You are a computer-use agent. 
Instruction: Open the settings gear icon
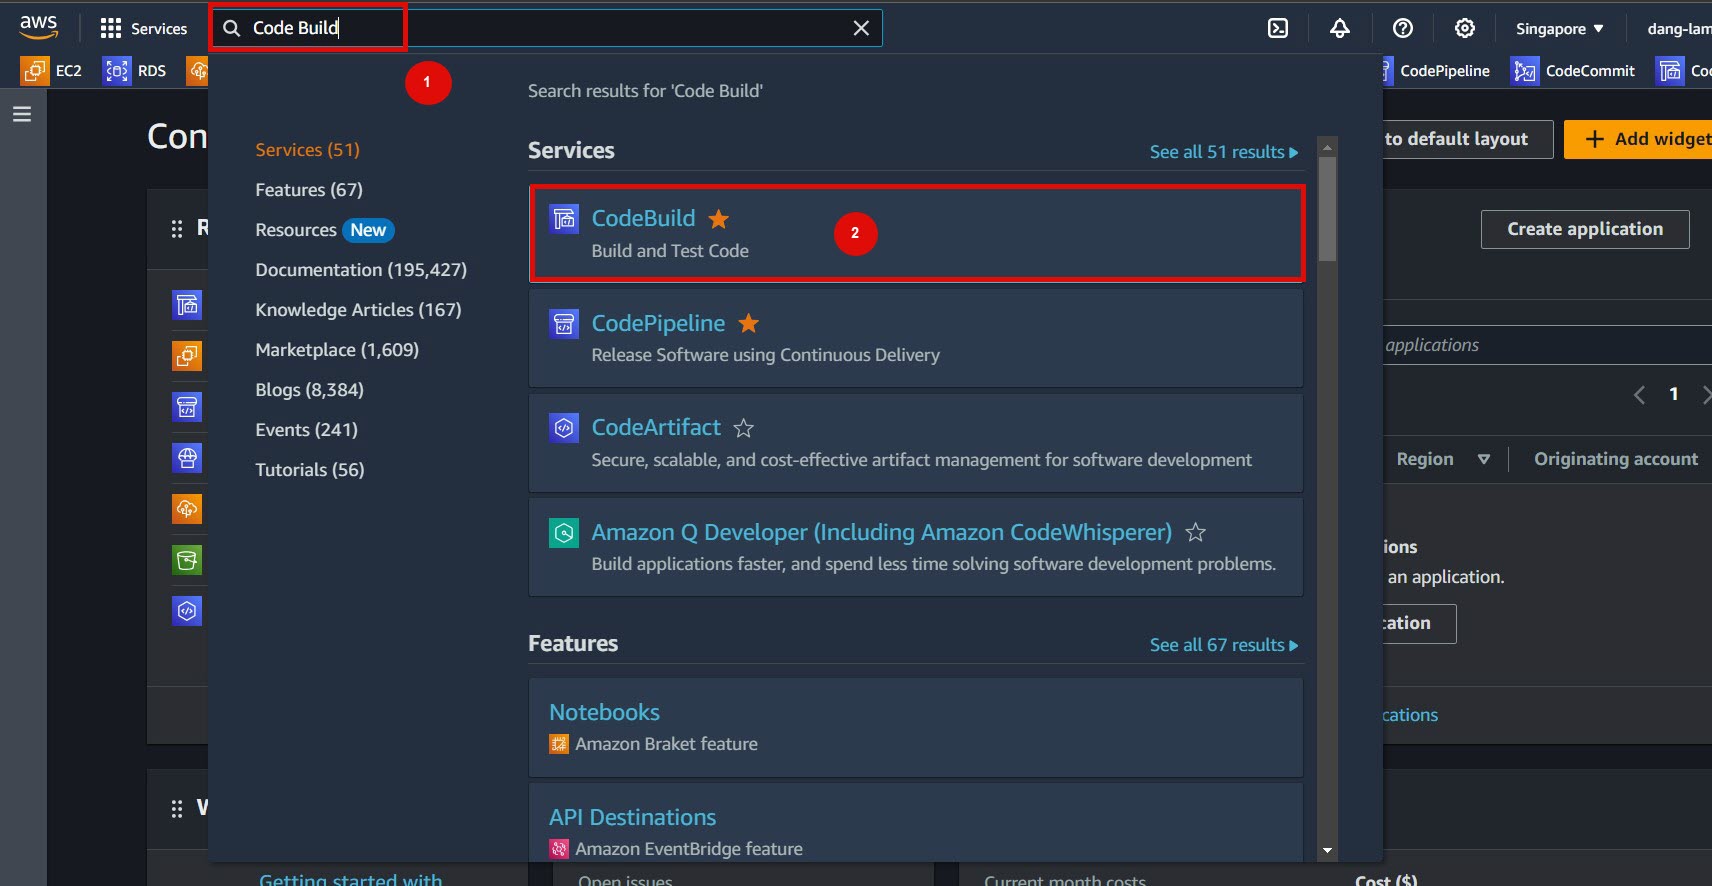[x=1465, y=28]
